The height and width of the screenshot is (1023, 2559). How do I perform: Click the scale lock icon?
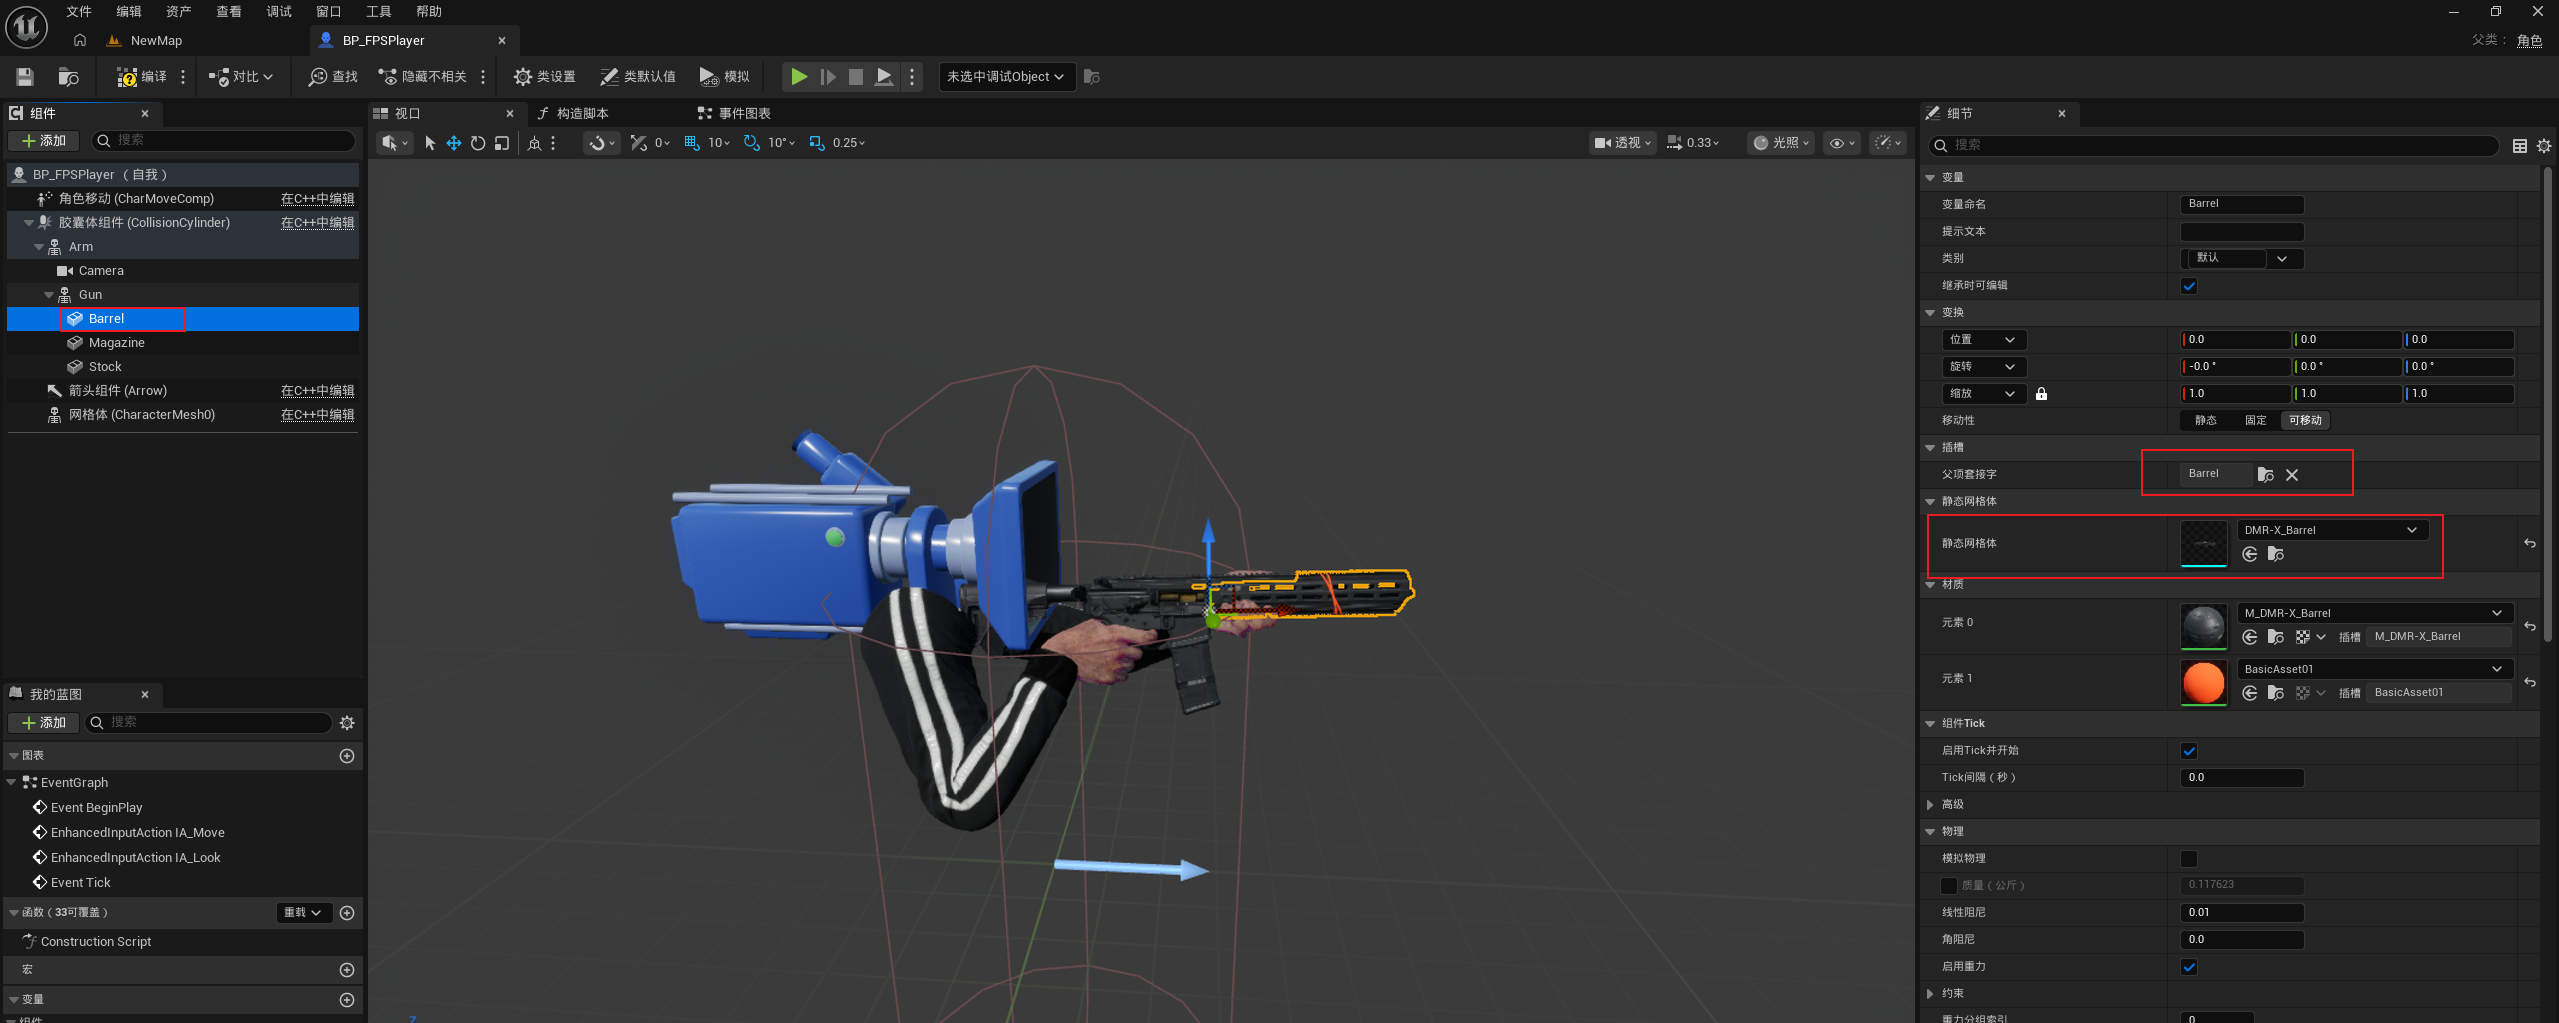2041,394
